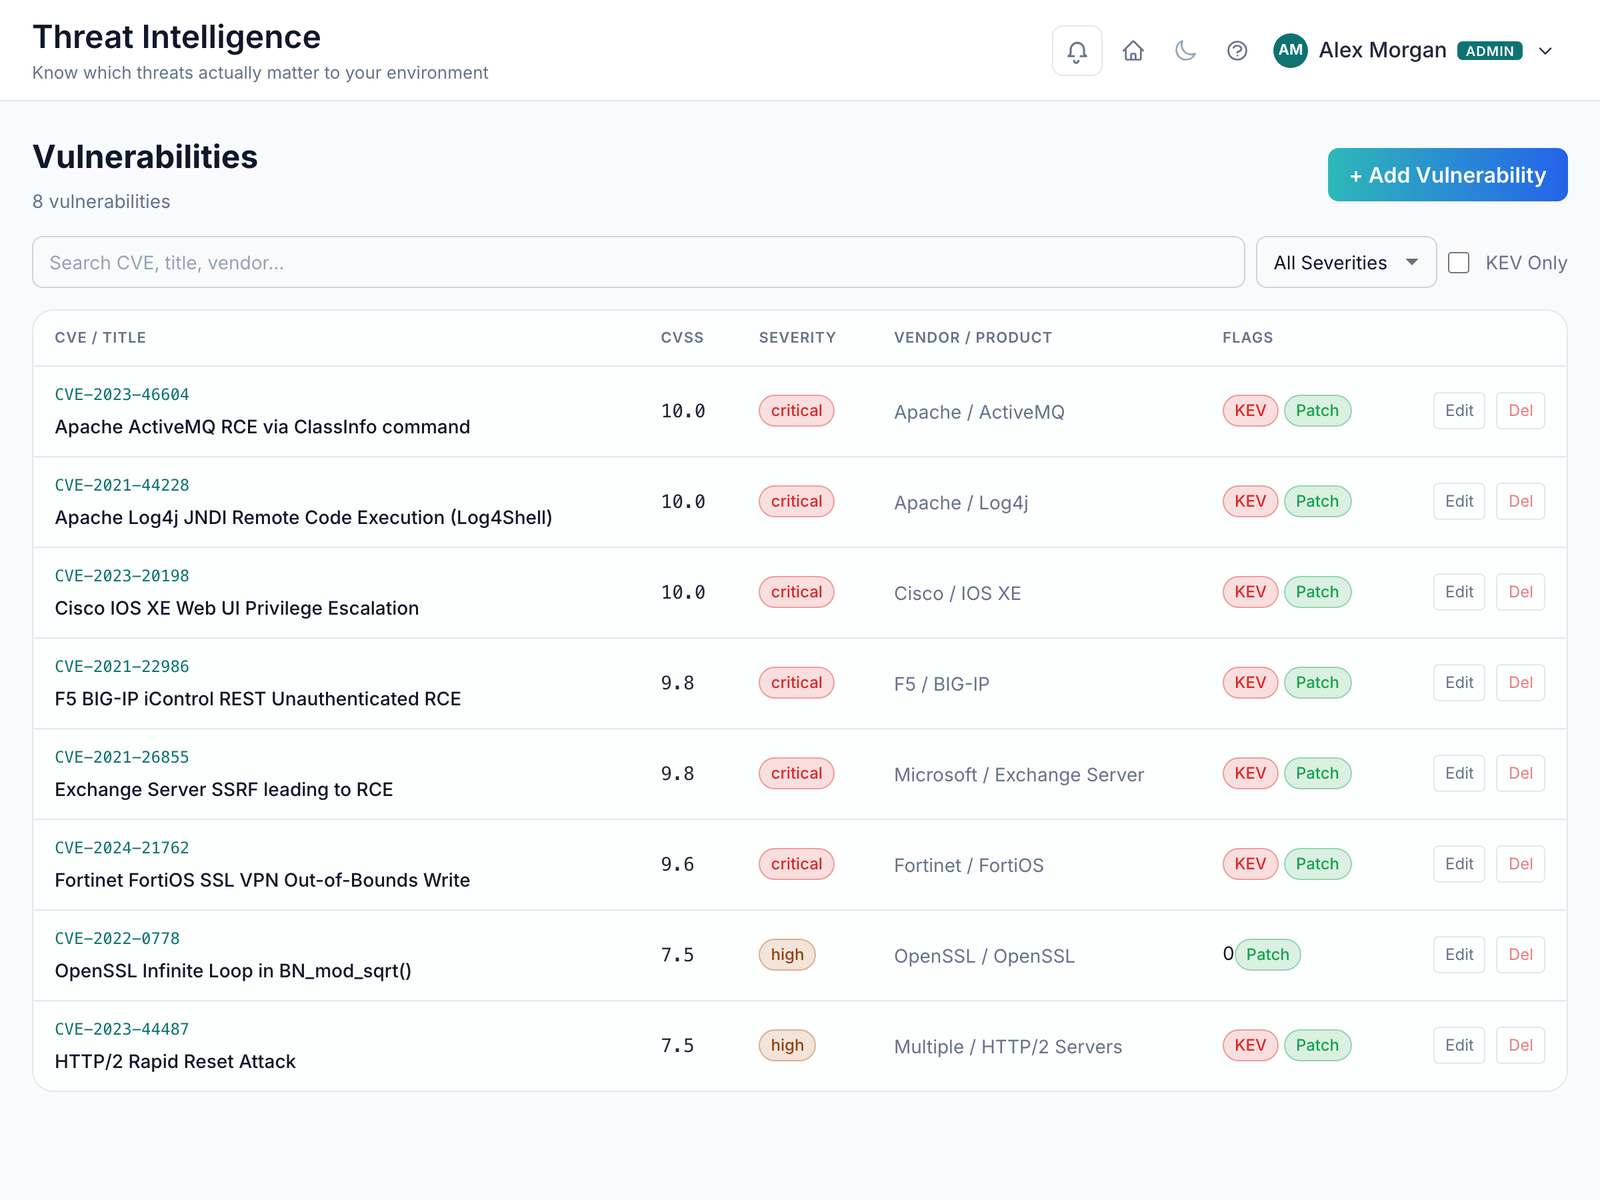The height and width of the screenshot is (1200, 1600).
Task: Click the Threat Intelligence app title
Action: tap(177, 37)
